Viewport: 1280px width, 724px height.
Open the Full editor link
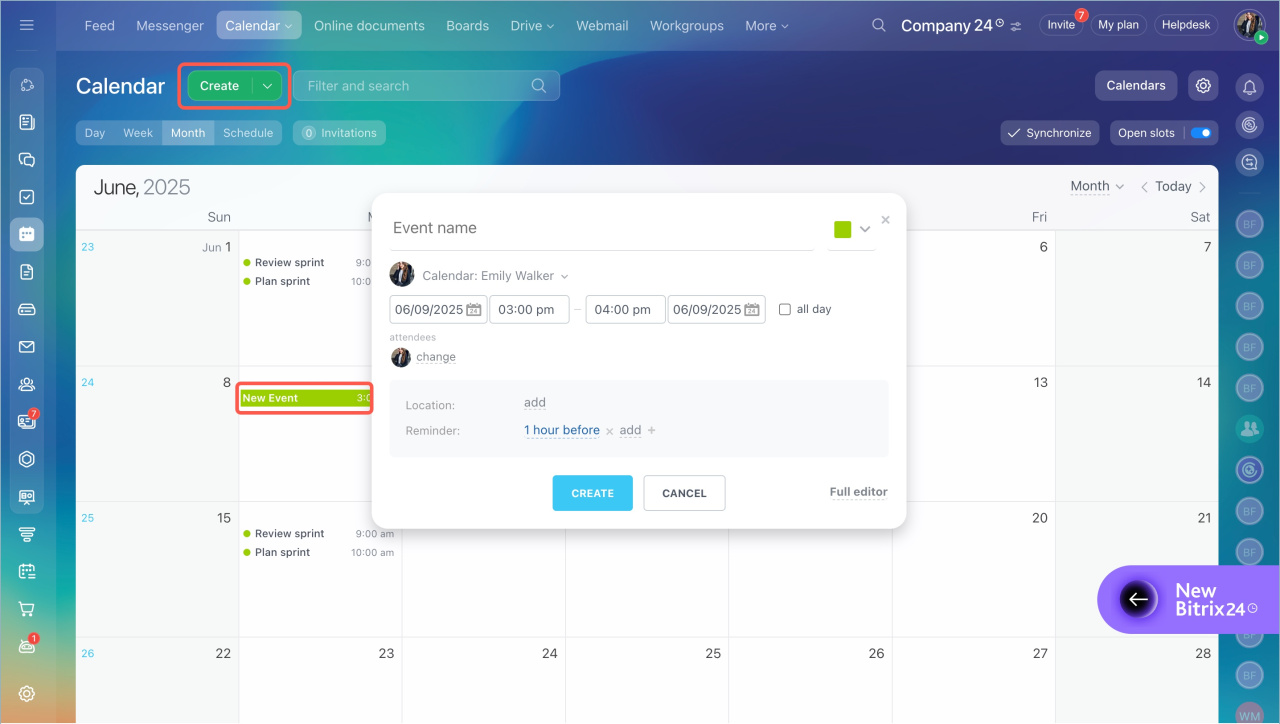click(858, 492)
